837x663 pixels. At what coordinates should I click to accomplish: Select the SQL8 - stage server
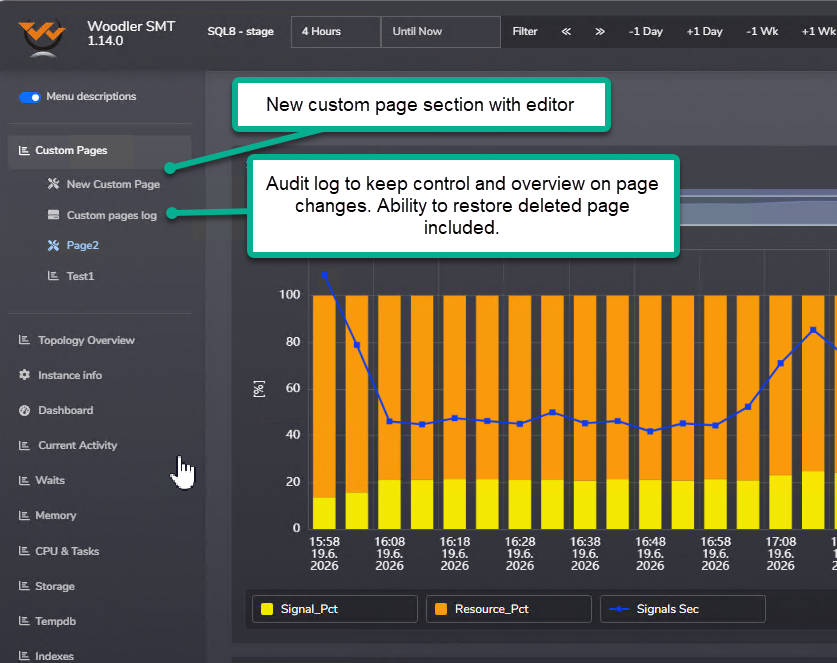pyautogui.click(x=241, y=31)
